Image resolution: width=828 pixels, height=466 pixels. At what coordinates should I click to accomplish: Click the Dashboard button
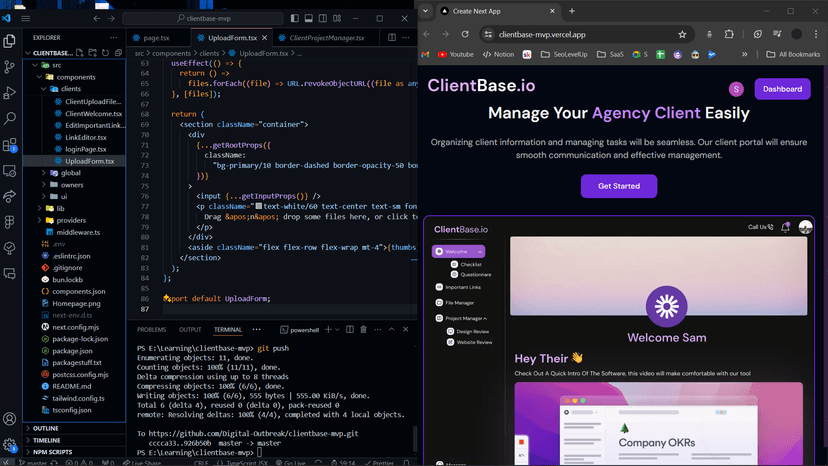782,89
